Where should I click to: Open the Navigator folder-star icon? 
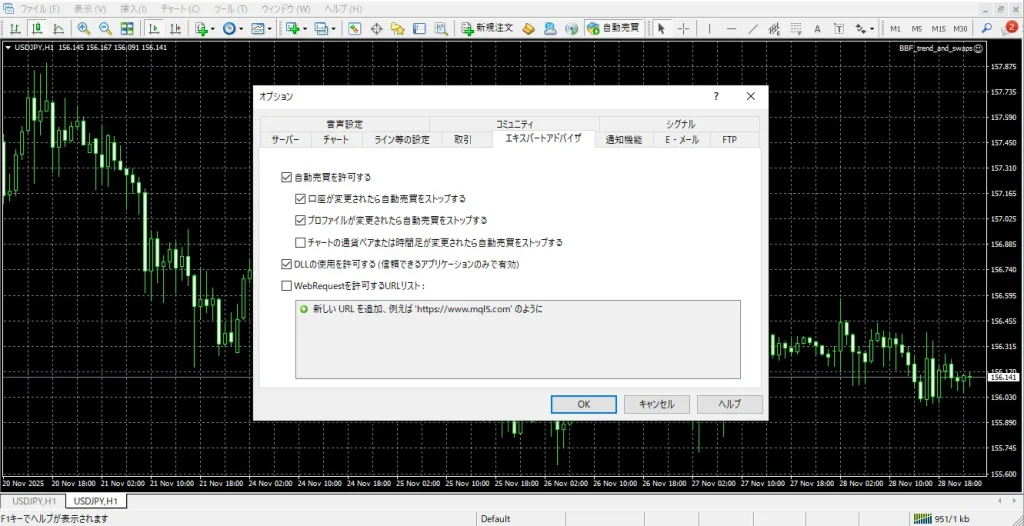(x=398, y=29)
